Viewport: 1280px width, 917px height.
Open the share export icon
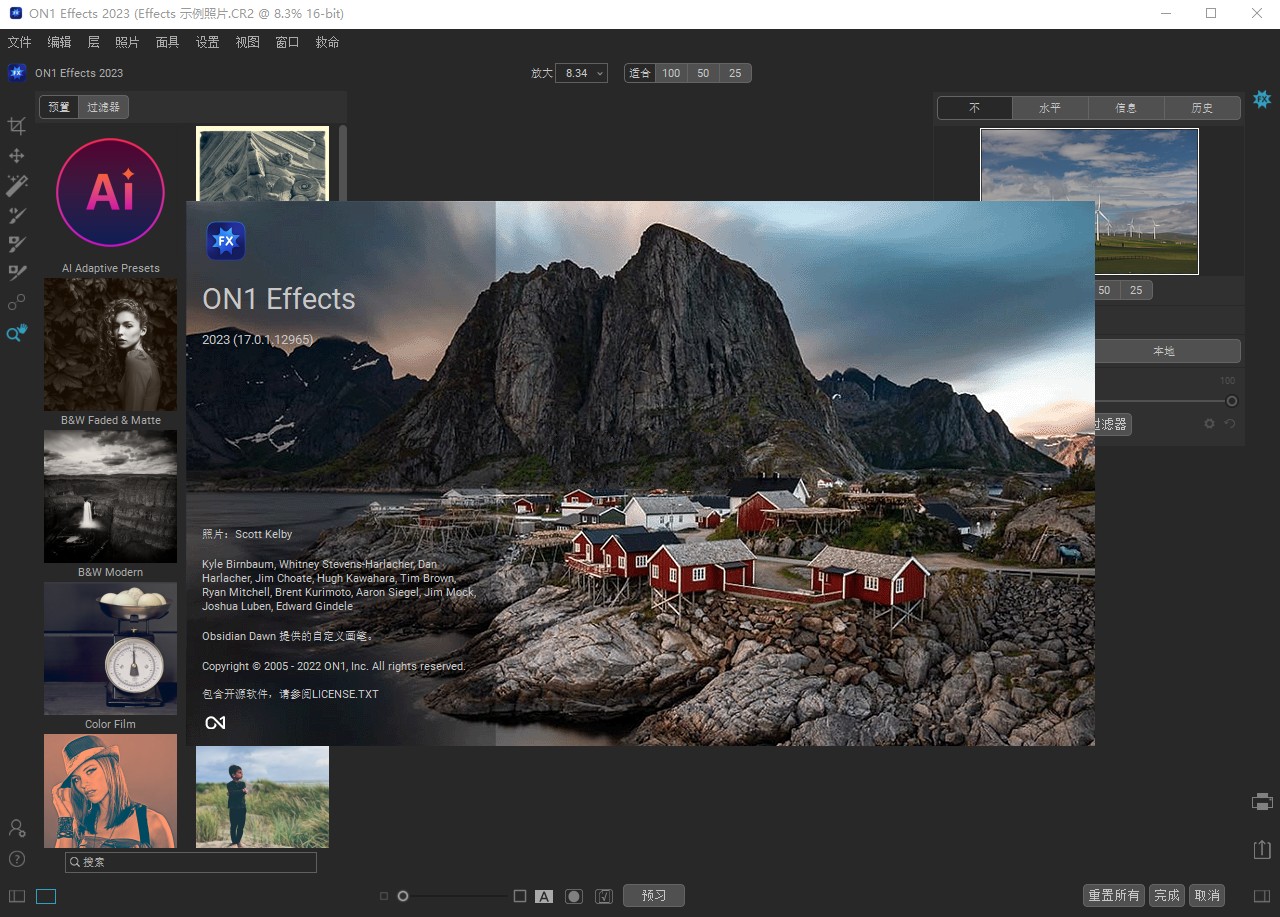[1262, 849]
